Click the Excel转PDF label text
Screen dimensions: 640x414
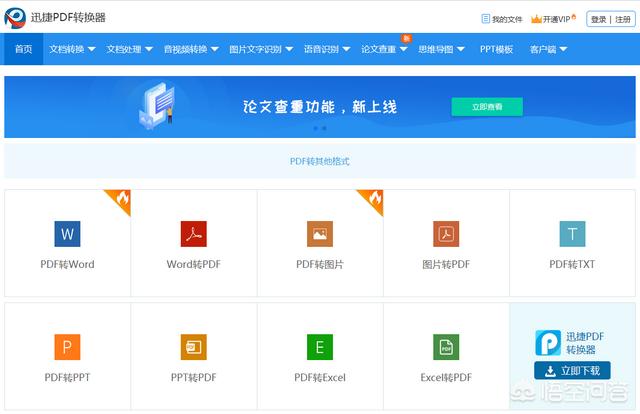[446, 377]
